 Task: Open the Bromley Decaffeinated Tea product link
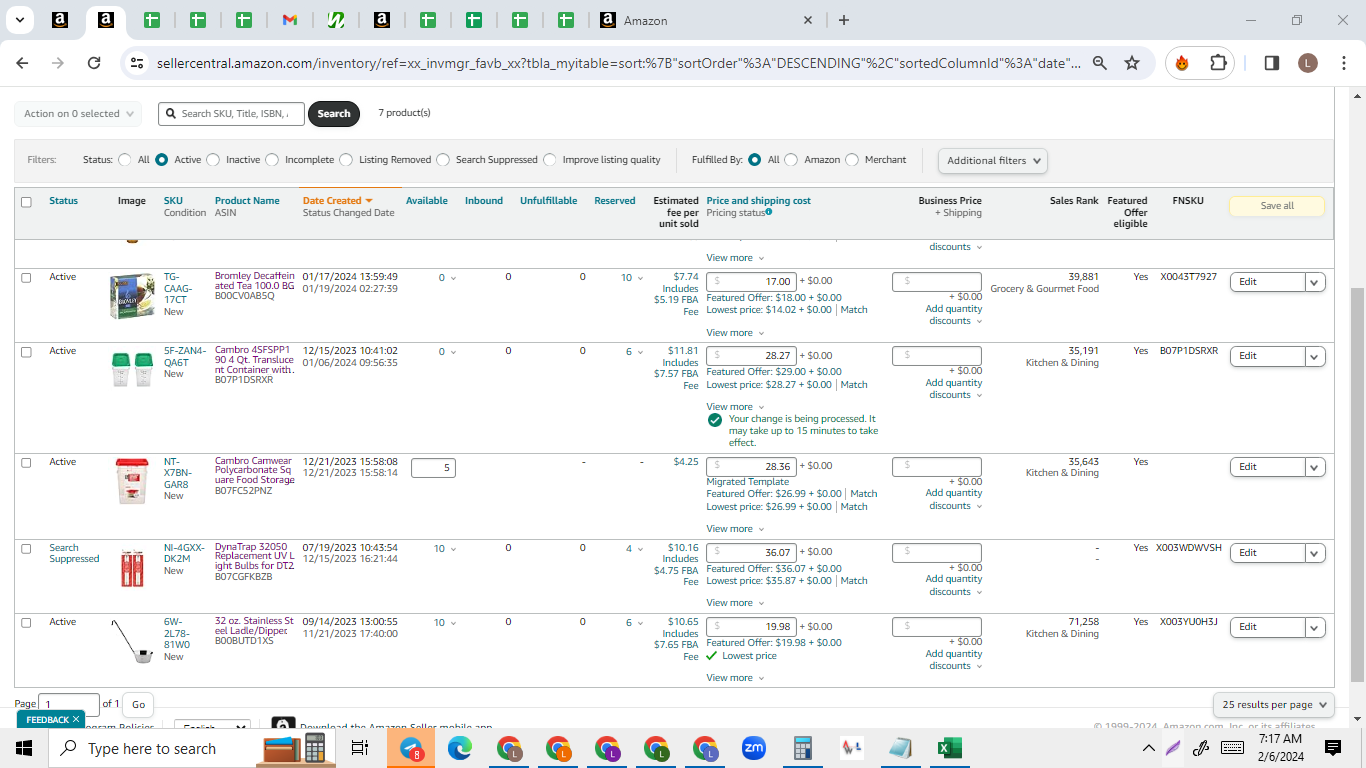click(x=255, y=281)
